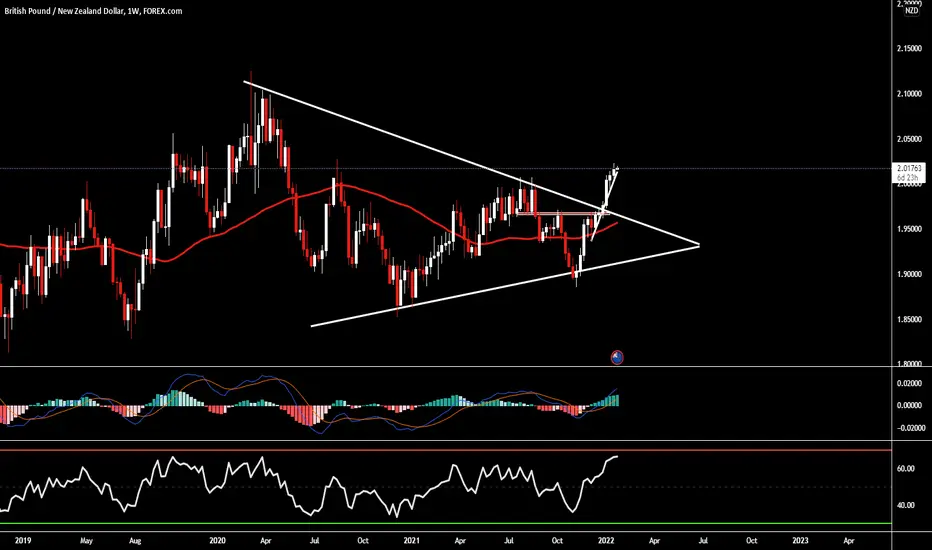
Task: Select the current price label 2.01763
Action: point(909,169)
